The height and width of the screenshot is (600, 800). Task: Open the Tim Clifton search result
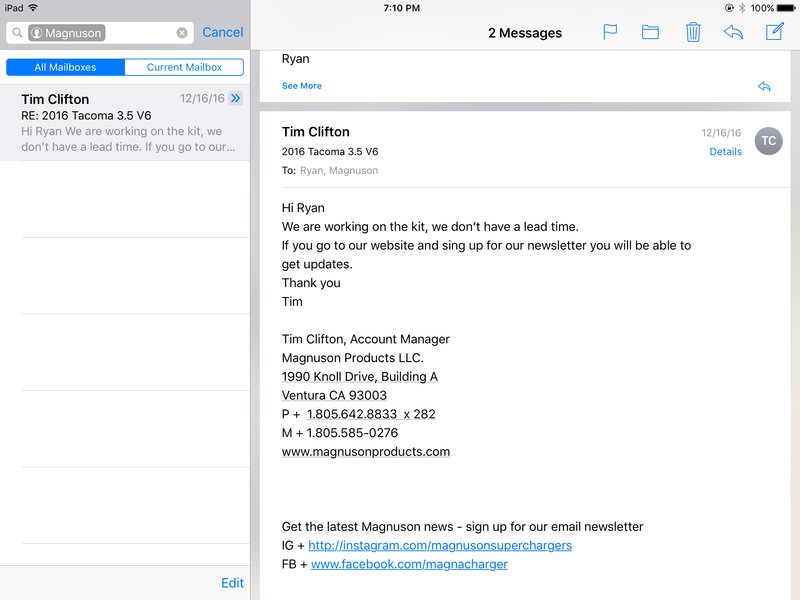[x=125, y=123]
